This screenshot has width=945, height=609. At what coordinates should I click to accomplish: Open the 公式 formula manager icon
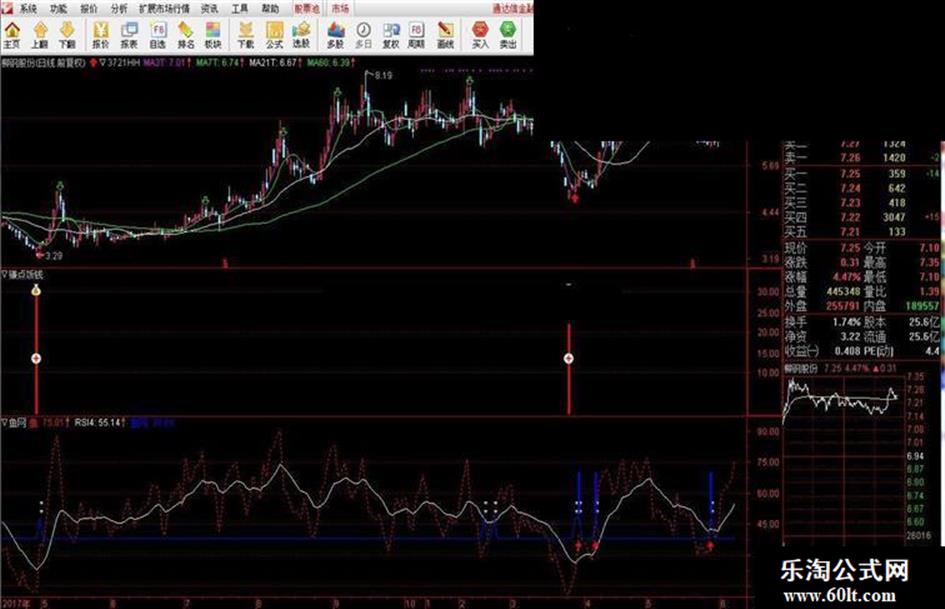(274, 35)
